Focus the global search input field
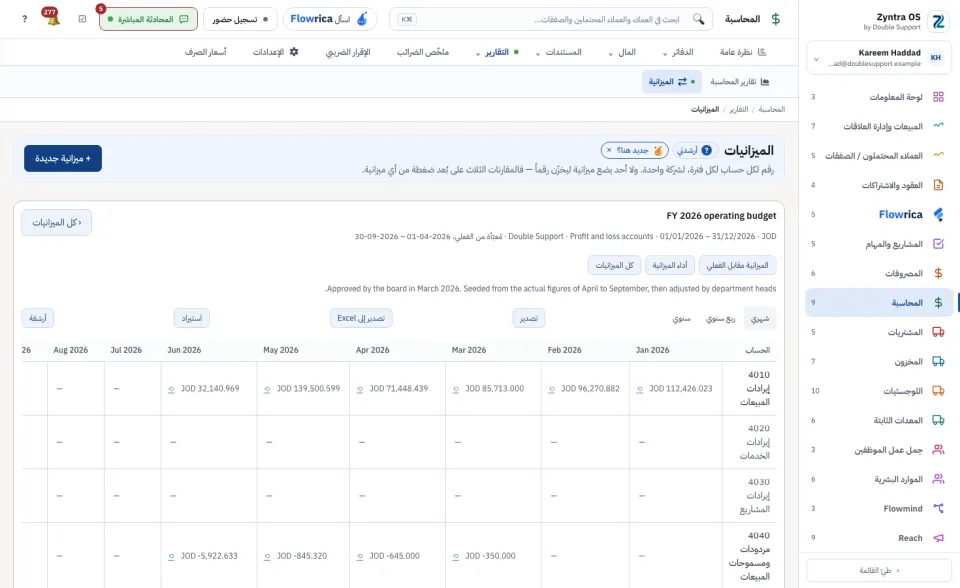 point(551,19)
